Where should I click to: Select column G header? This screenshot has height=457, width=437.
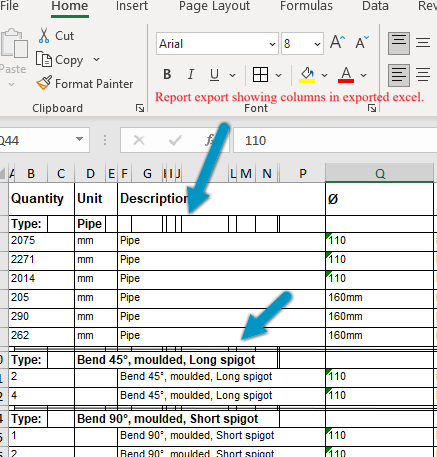tap(147, 173)
